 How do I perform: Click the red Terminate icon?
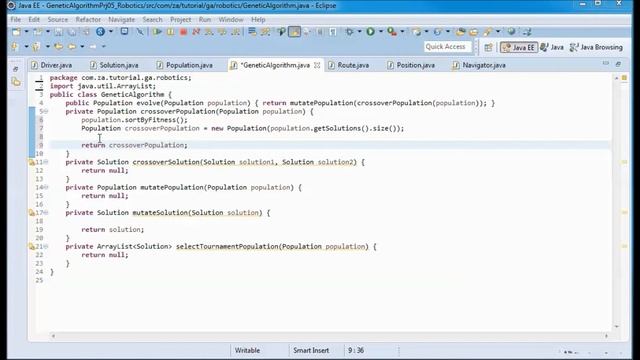point(183,32)
